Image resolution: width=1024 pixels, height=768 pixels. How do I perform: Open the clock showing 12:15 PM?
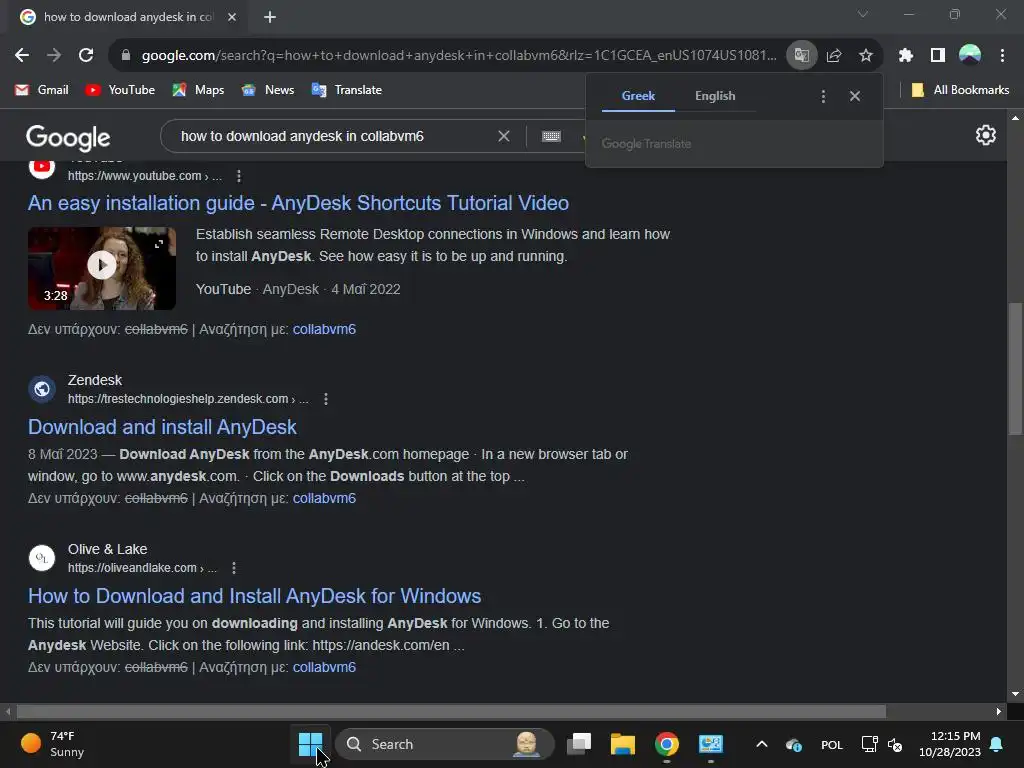point(950,744)
